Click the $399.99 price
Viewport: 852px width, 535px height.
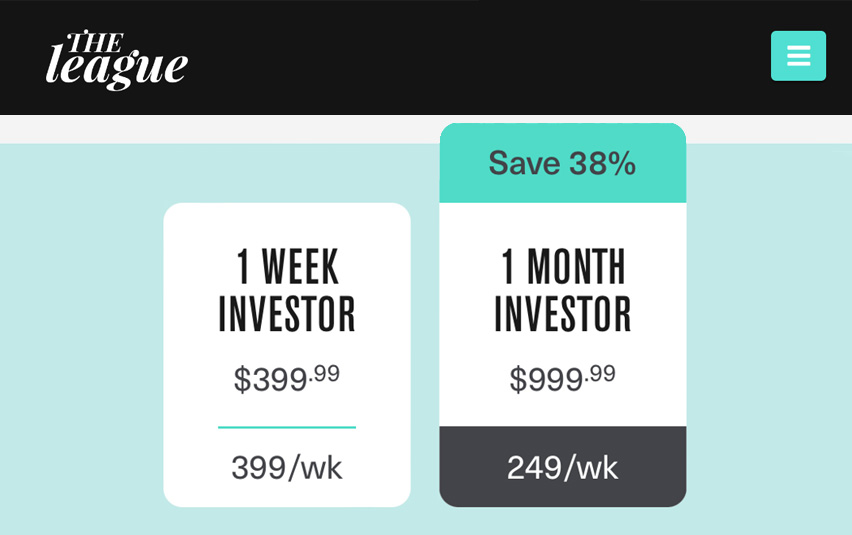click(x=287, y=379)
